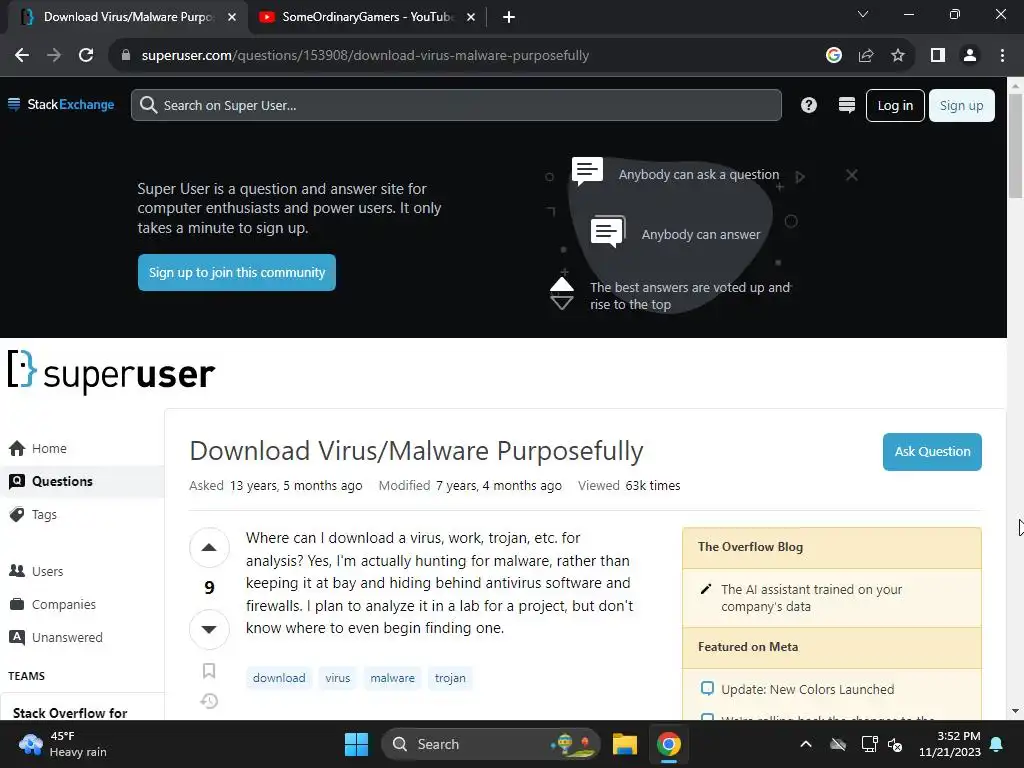
Task: Click the Sign up button
Action: 961,105
